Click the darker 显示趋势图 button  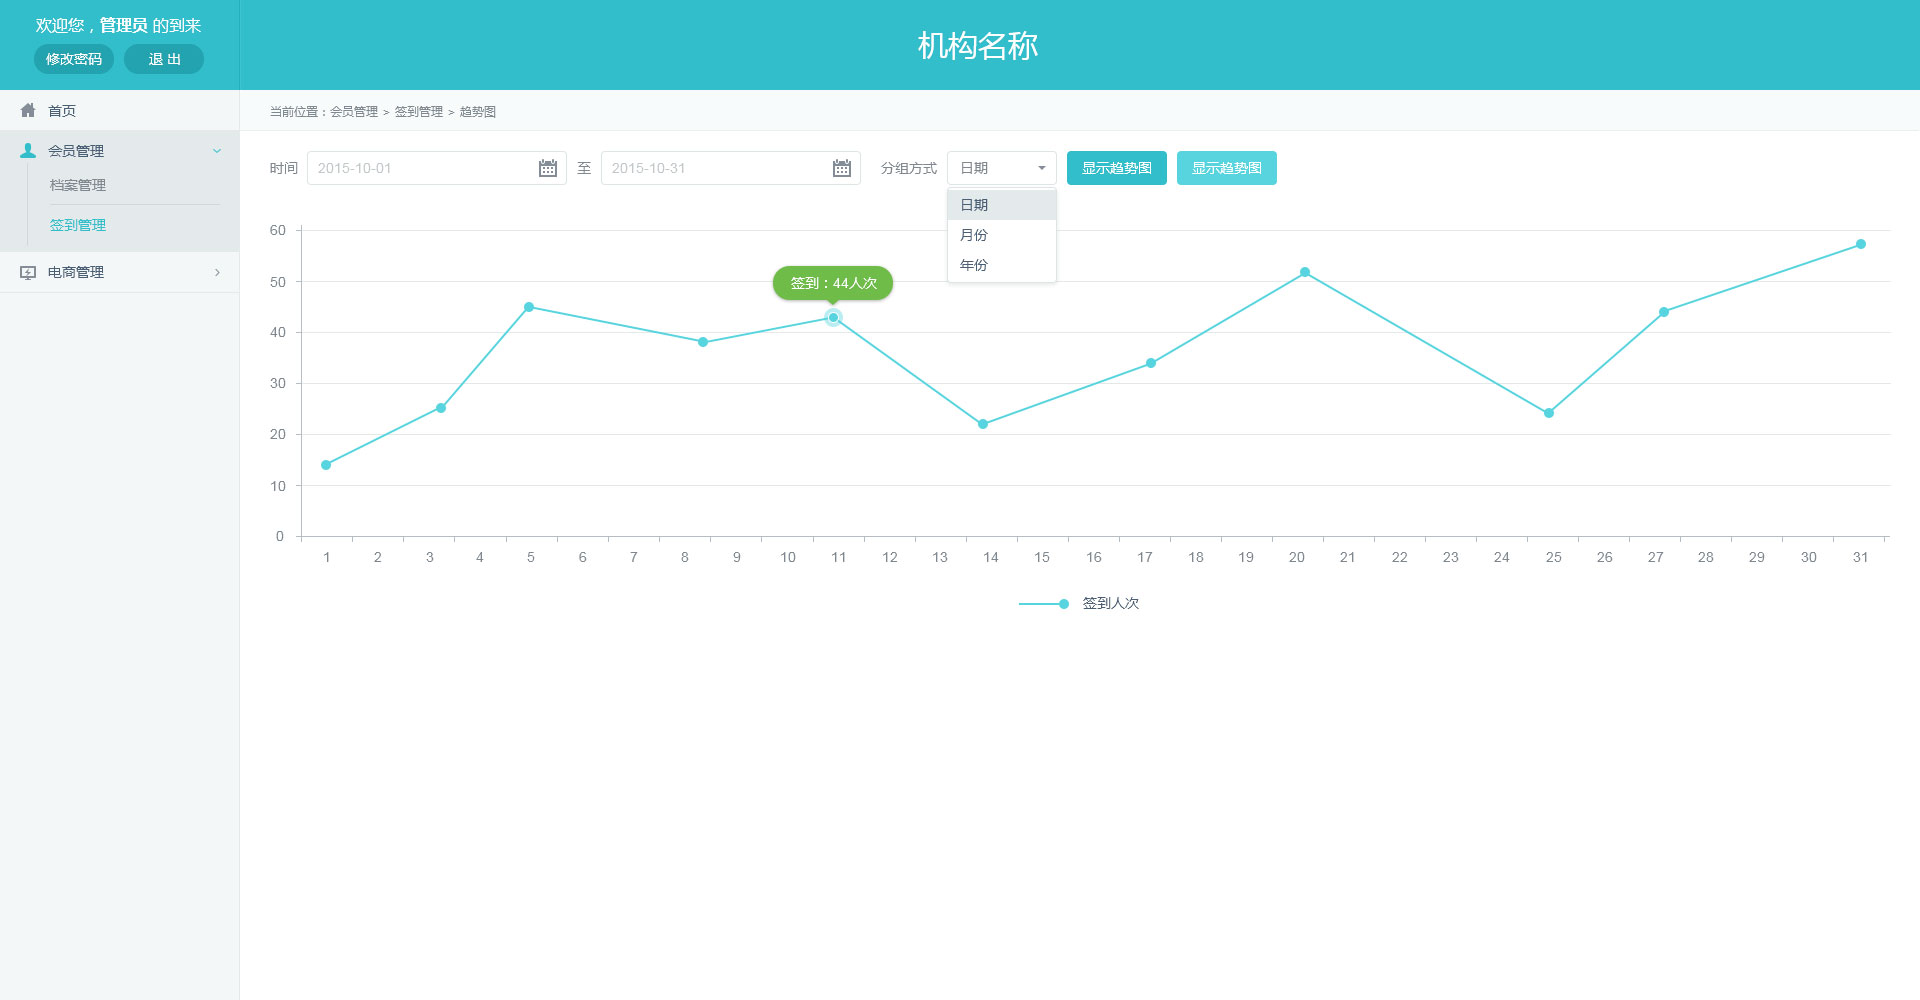(1117, 168)
